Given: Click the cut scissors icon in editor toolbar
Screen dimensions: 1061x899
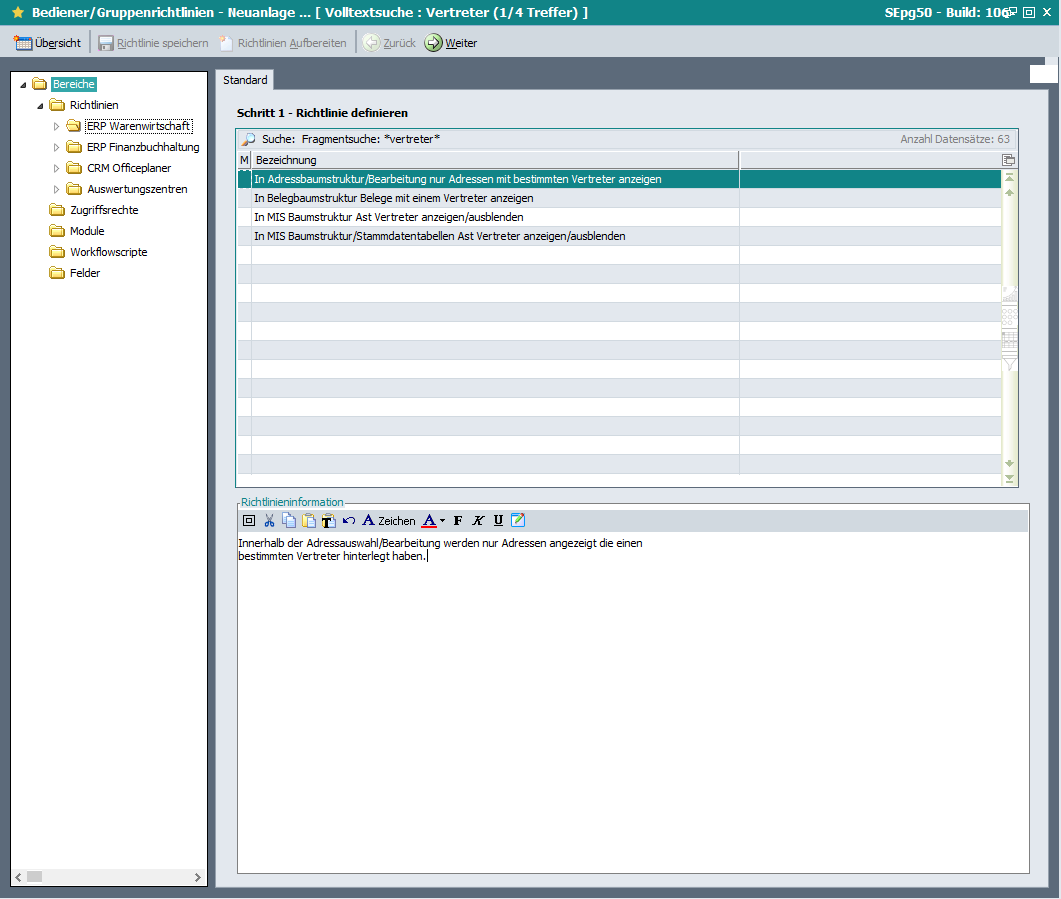Looking at the screenshot, I should pos(269,520).
